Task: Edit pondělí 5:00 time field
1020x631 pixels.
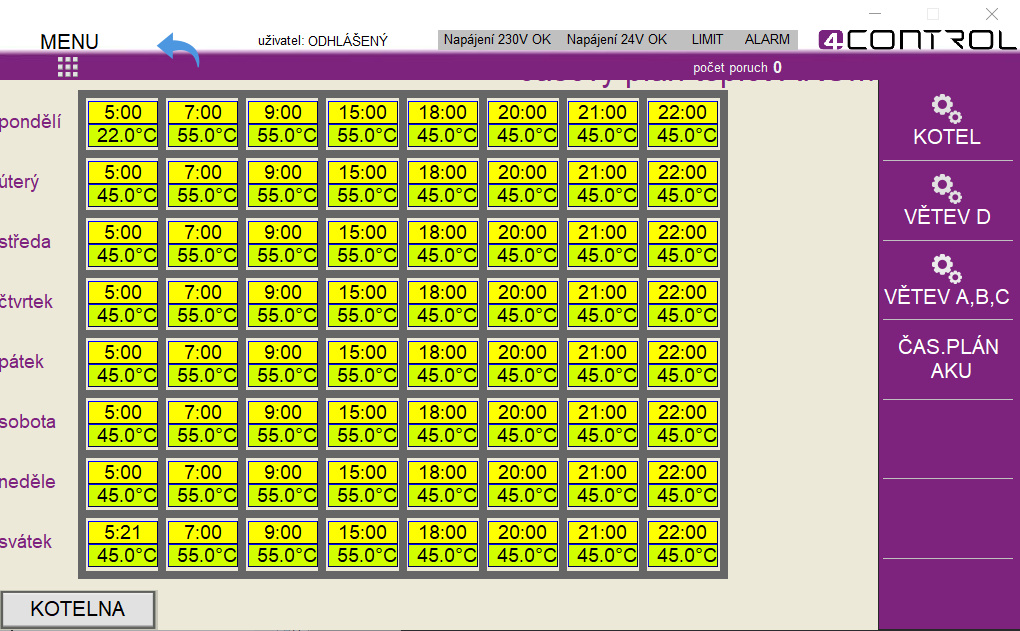Action: click(x=123, y=113)
